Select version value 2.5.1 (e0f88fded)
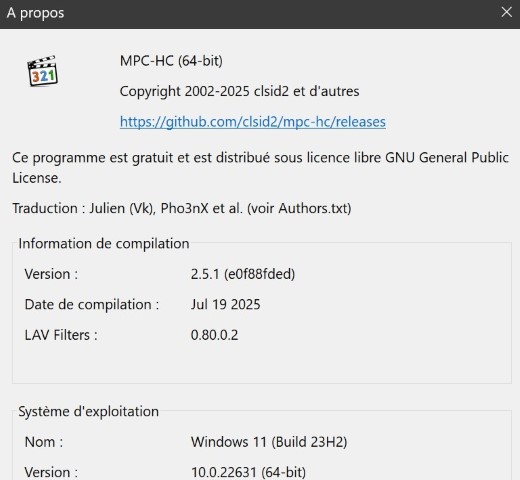Image resolution: width=520 pixels, height=480 pixels. [243, 274]
